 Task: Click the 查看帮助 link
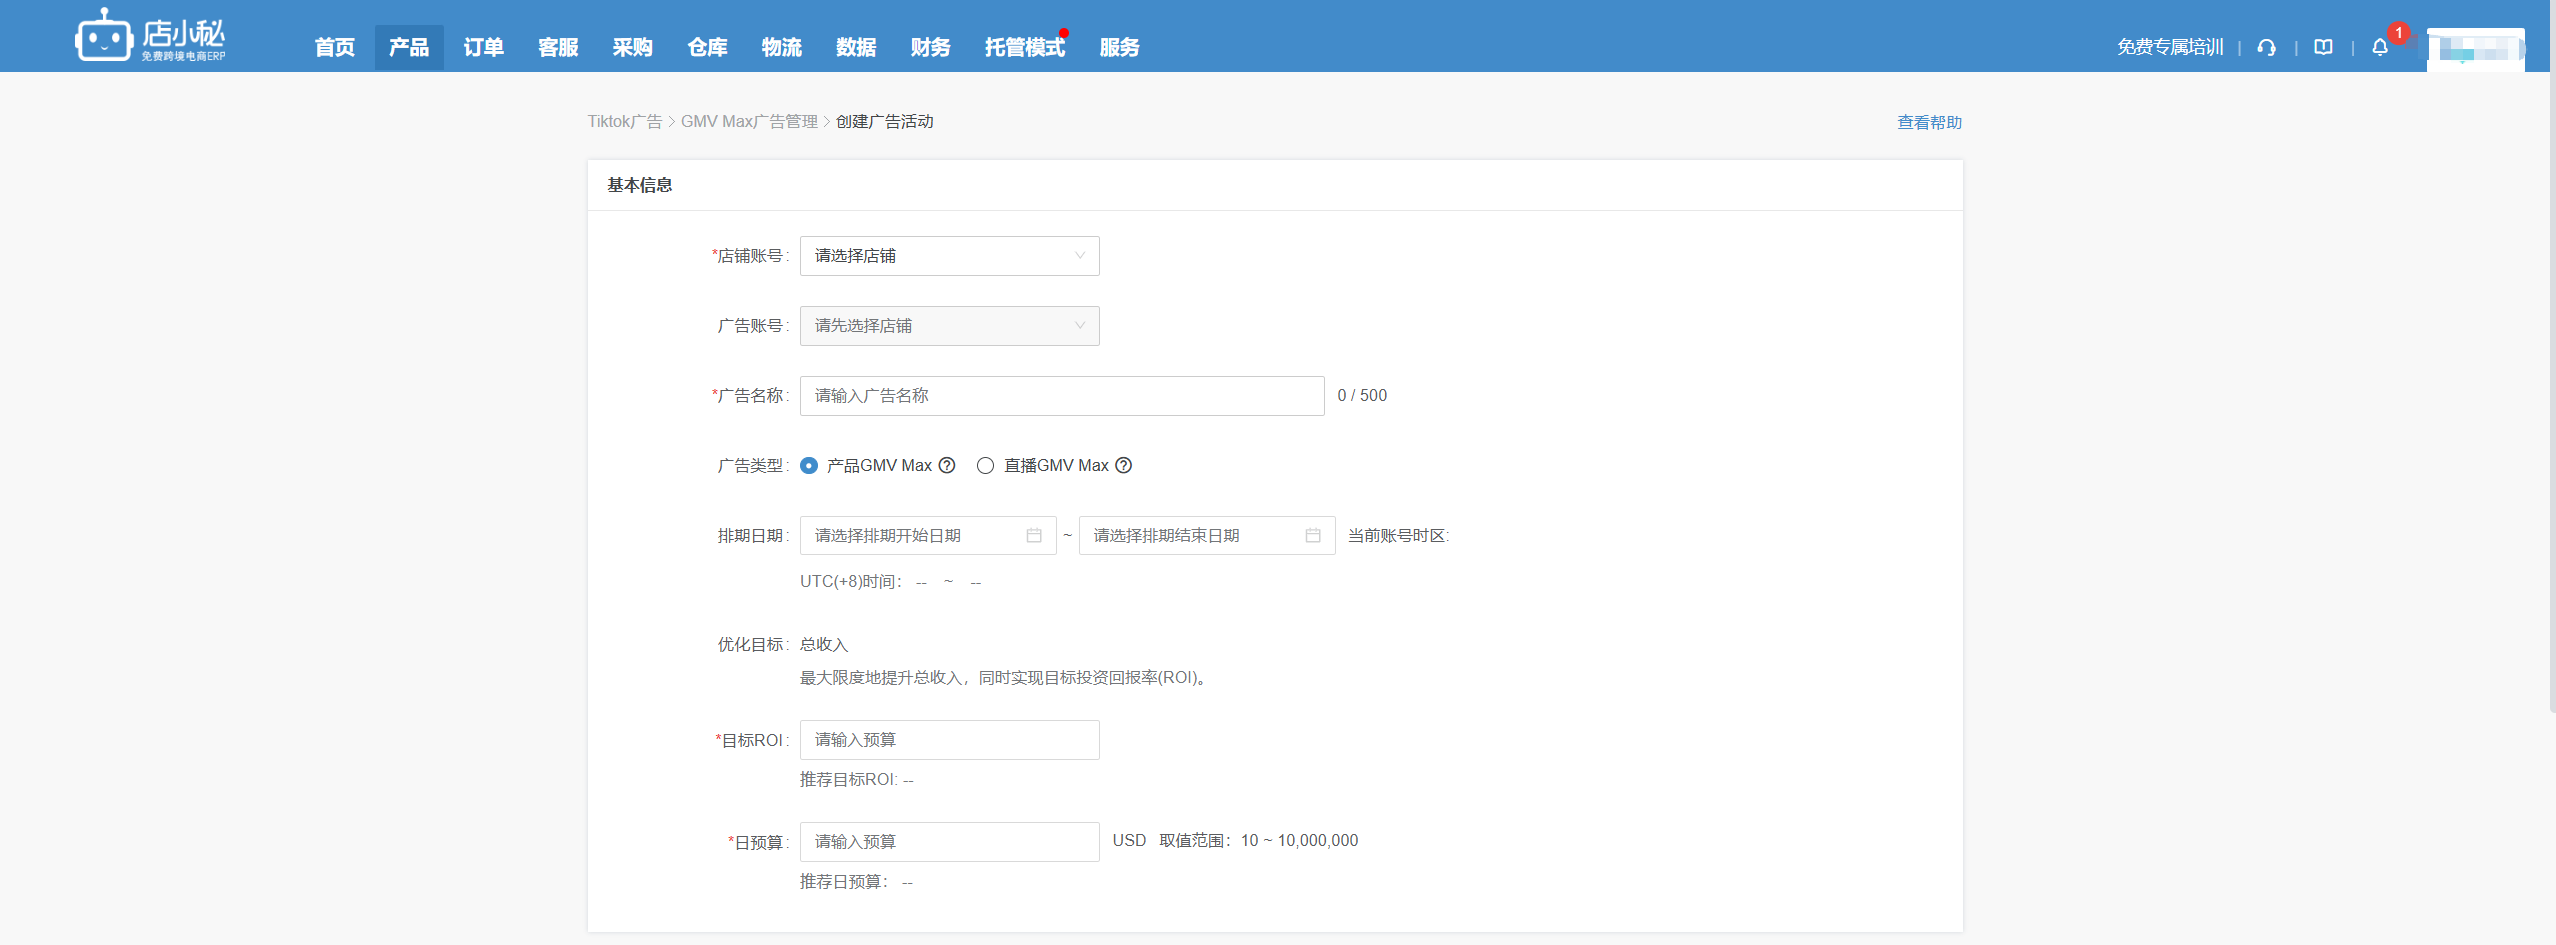click(x=1929, y=122)
